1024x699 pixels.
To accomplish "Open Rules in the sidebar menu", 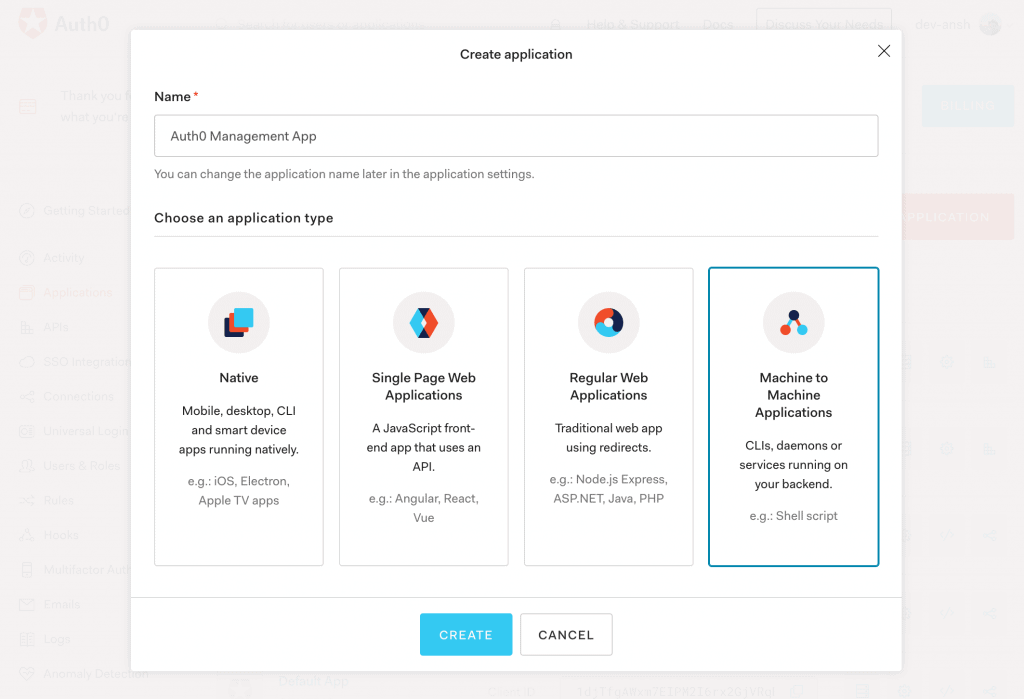I will point(58,500).
